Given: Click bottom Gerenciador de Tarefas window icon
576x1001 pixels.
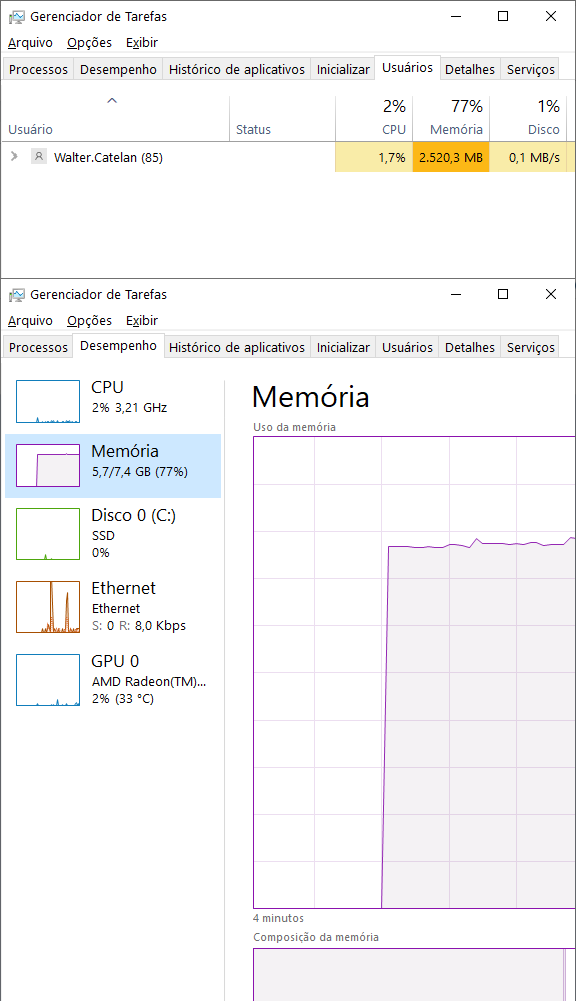Looking at the screenshot, I should click(x=17, y=295).
